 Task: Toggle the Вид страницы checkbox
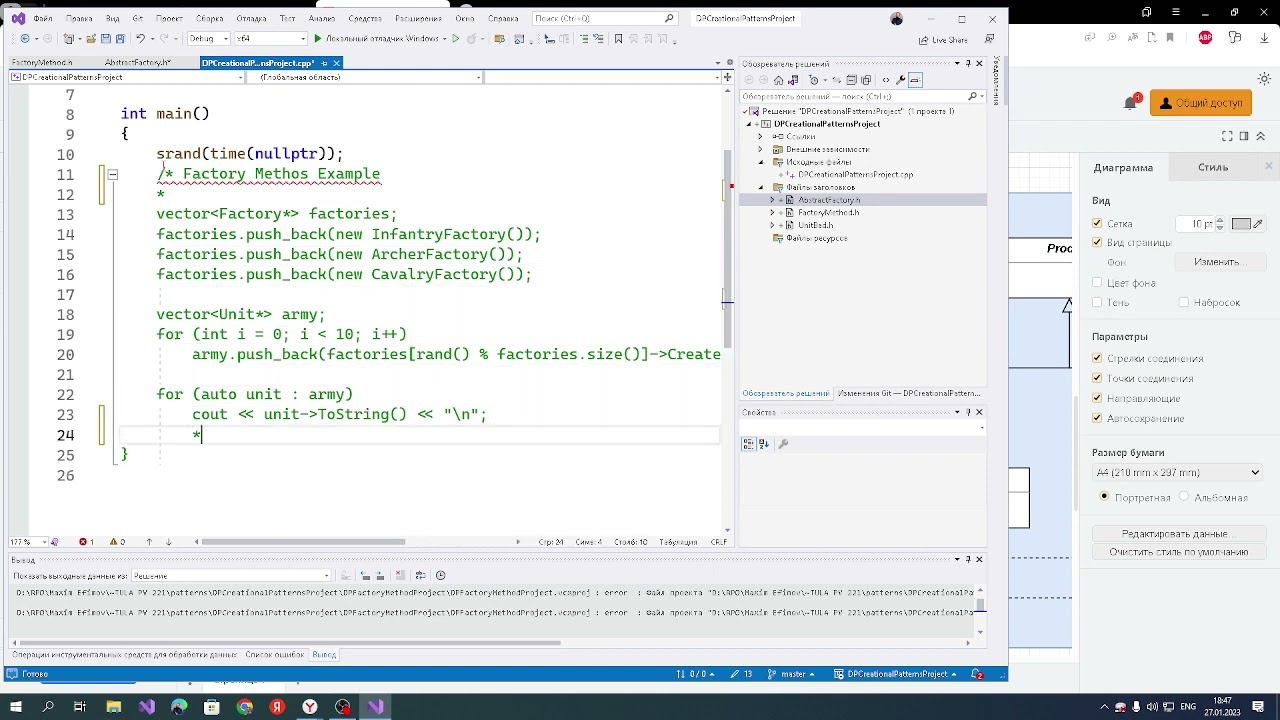click(1097, 243)
